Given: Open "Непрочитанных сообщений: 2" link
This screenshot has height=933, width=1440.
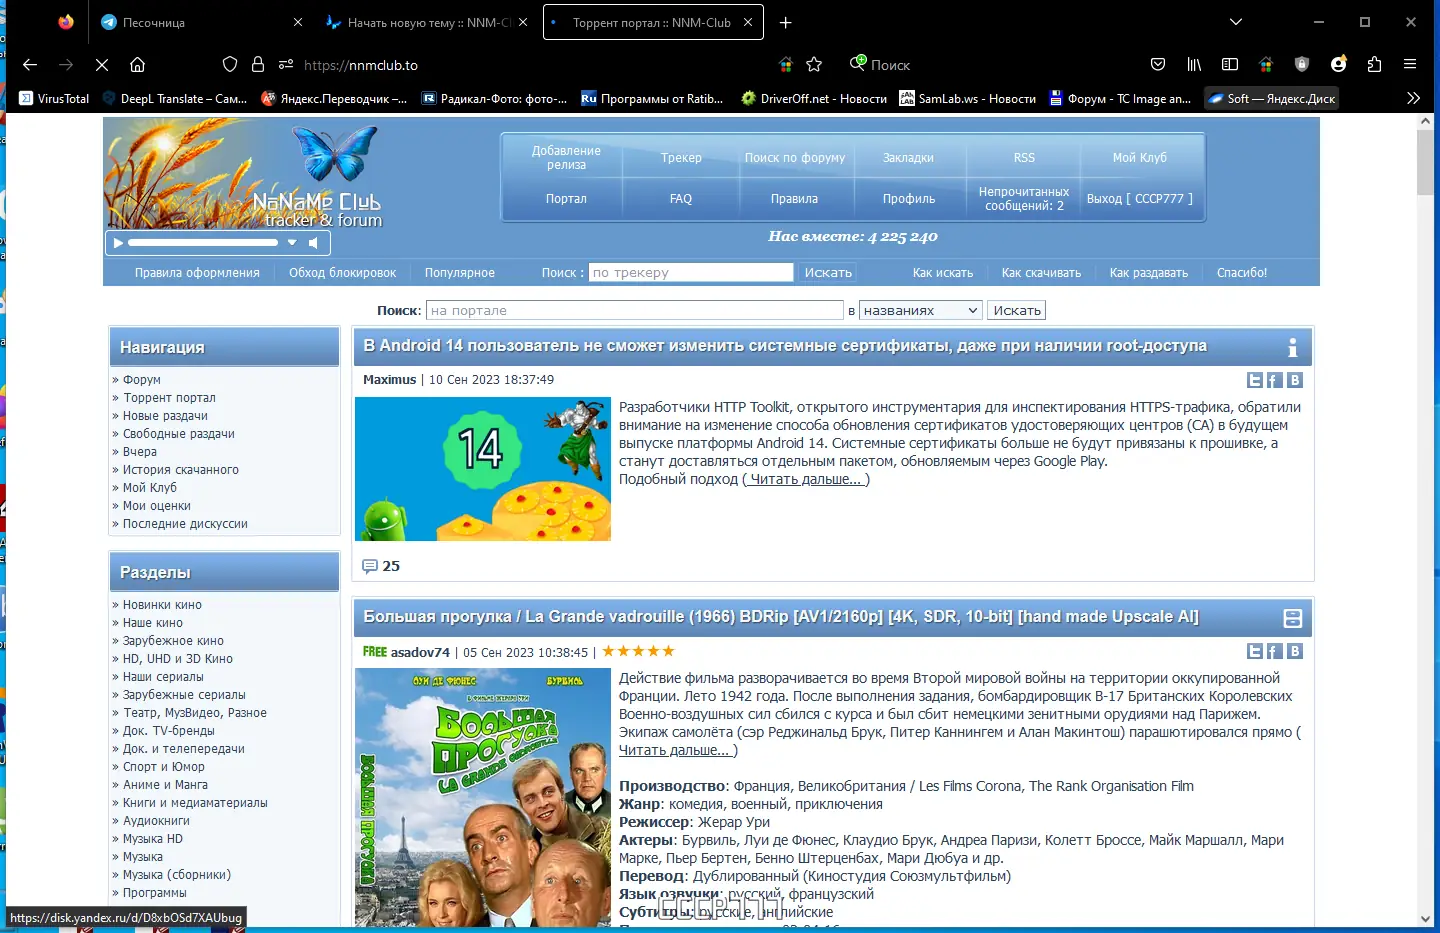Looking at the screenshot, I should tap(1024, 199).
